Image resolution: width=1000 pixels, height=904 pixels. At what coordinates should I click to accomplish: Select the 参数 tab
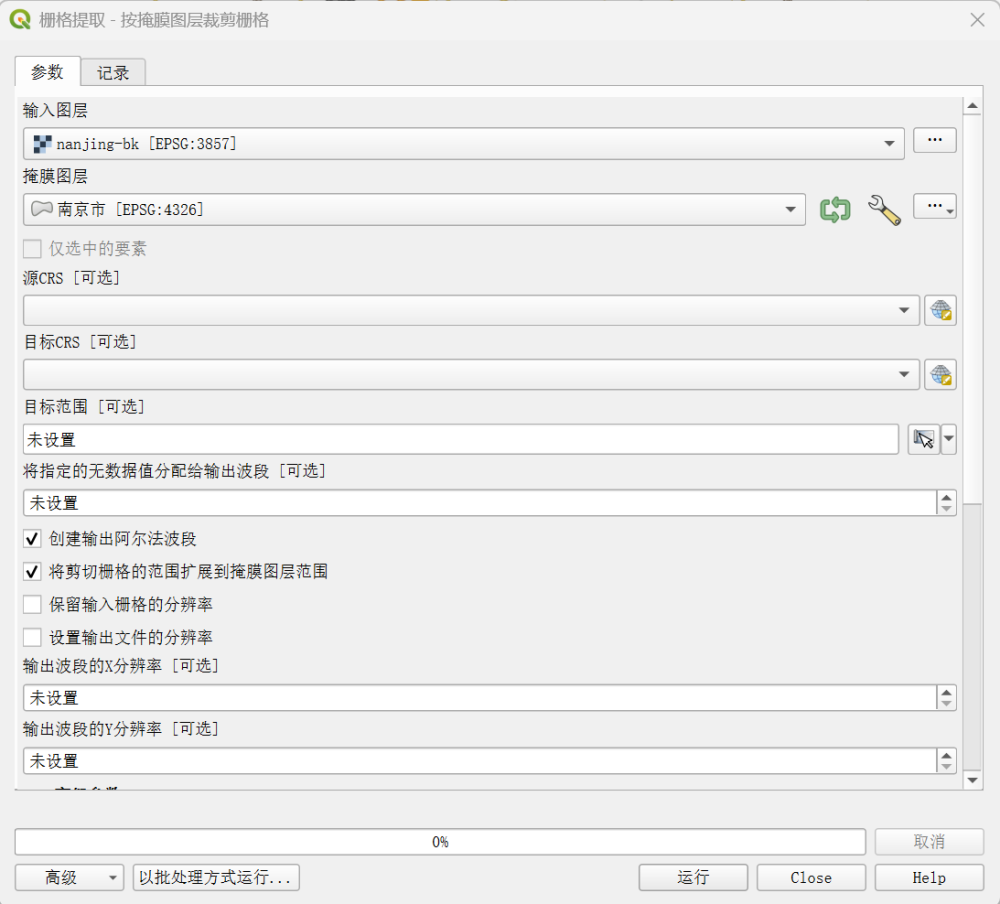pos(47,72)
